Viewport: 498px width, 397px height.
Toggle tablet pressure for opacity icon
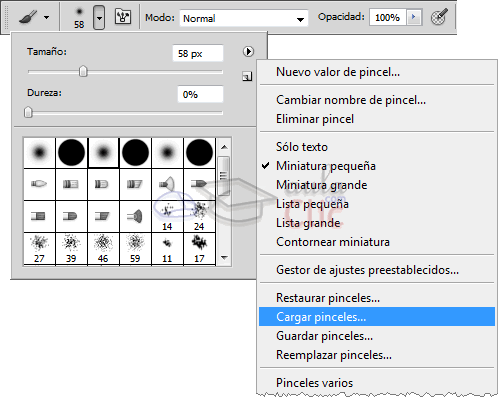439,17
